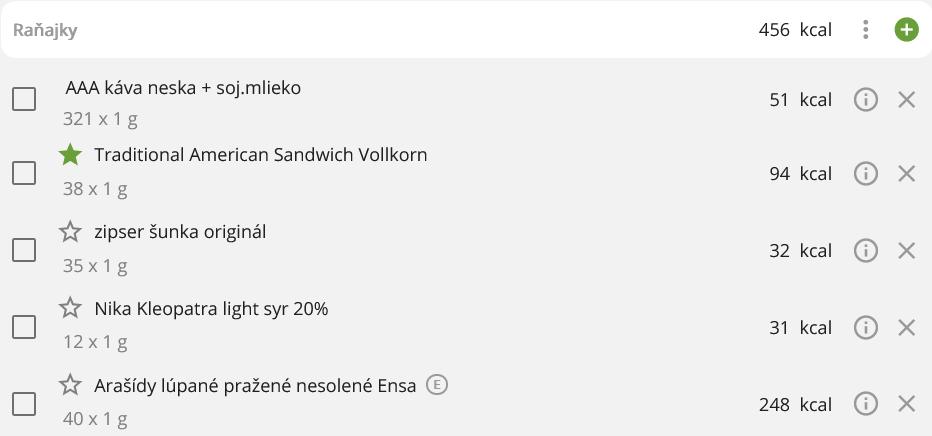Star the Nika Kleopatra light syr item

pyautogui.click(x=70, y=309)
